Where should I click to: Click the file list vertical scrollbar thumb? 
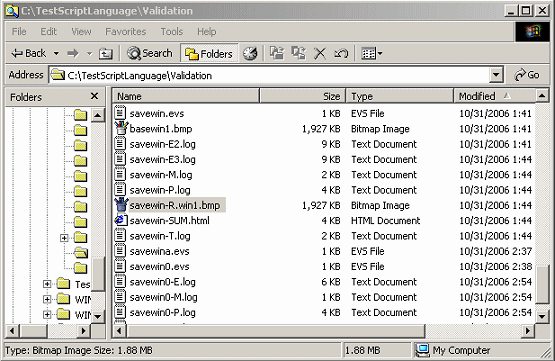[542, 285]
